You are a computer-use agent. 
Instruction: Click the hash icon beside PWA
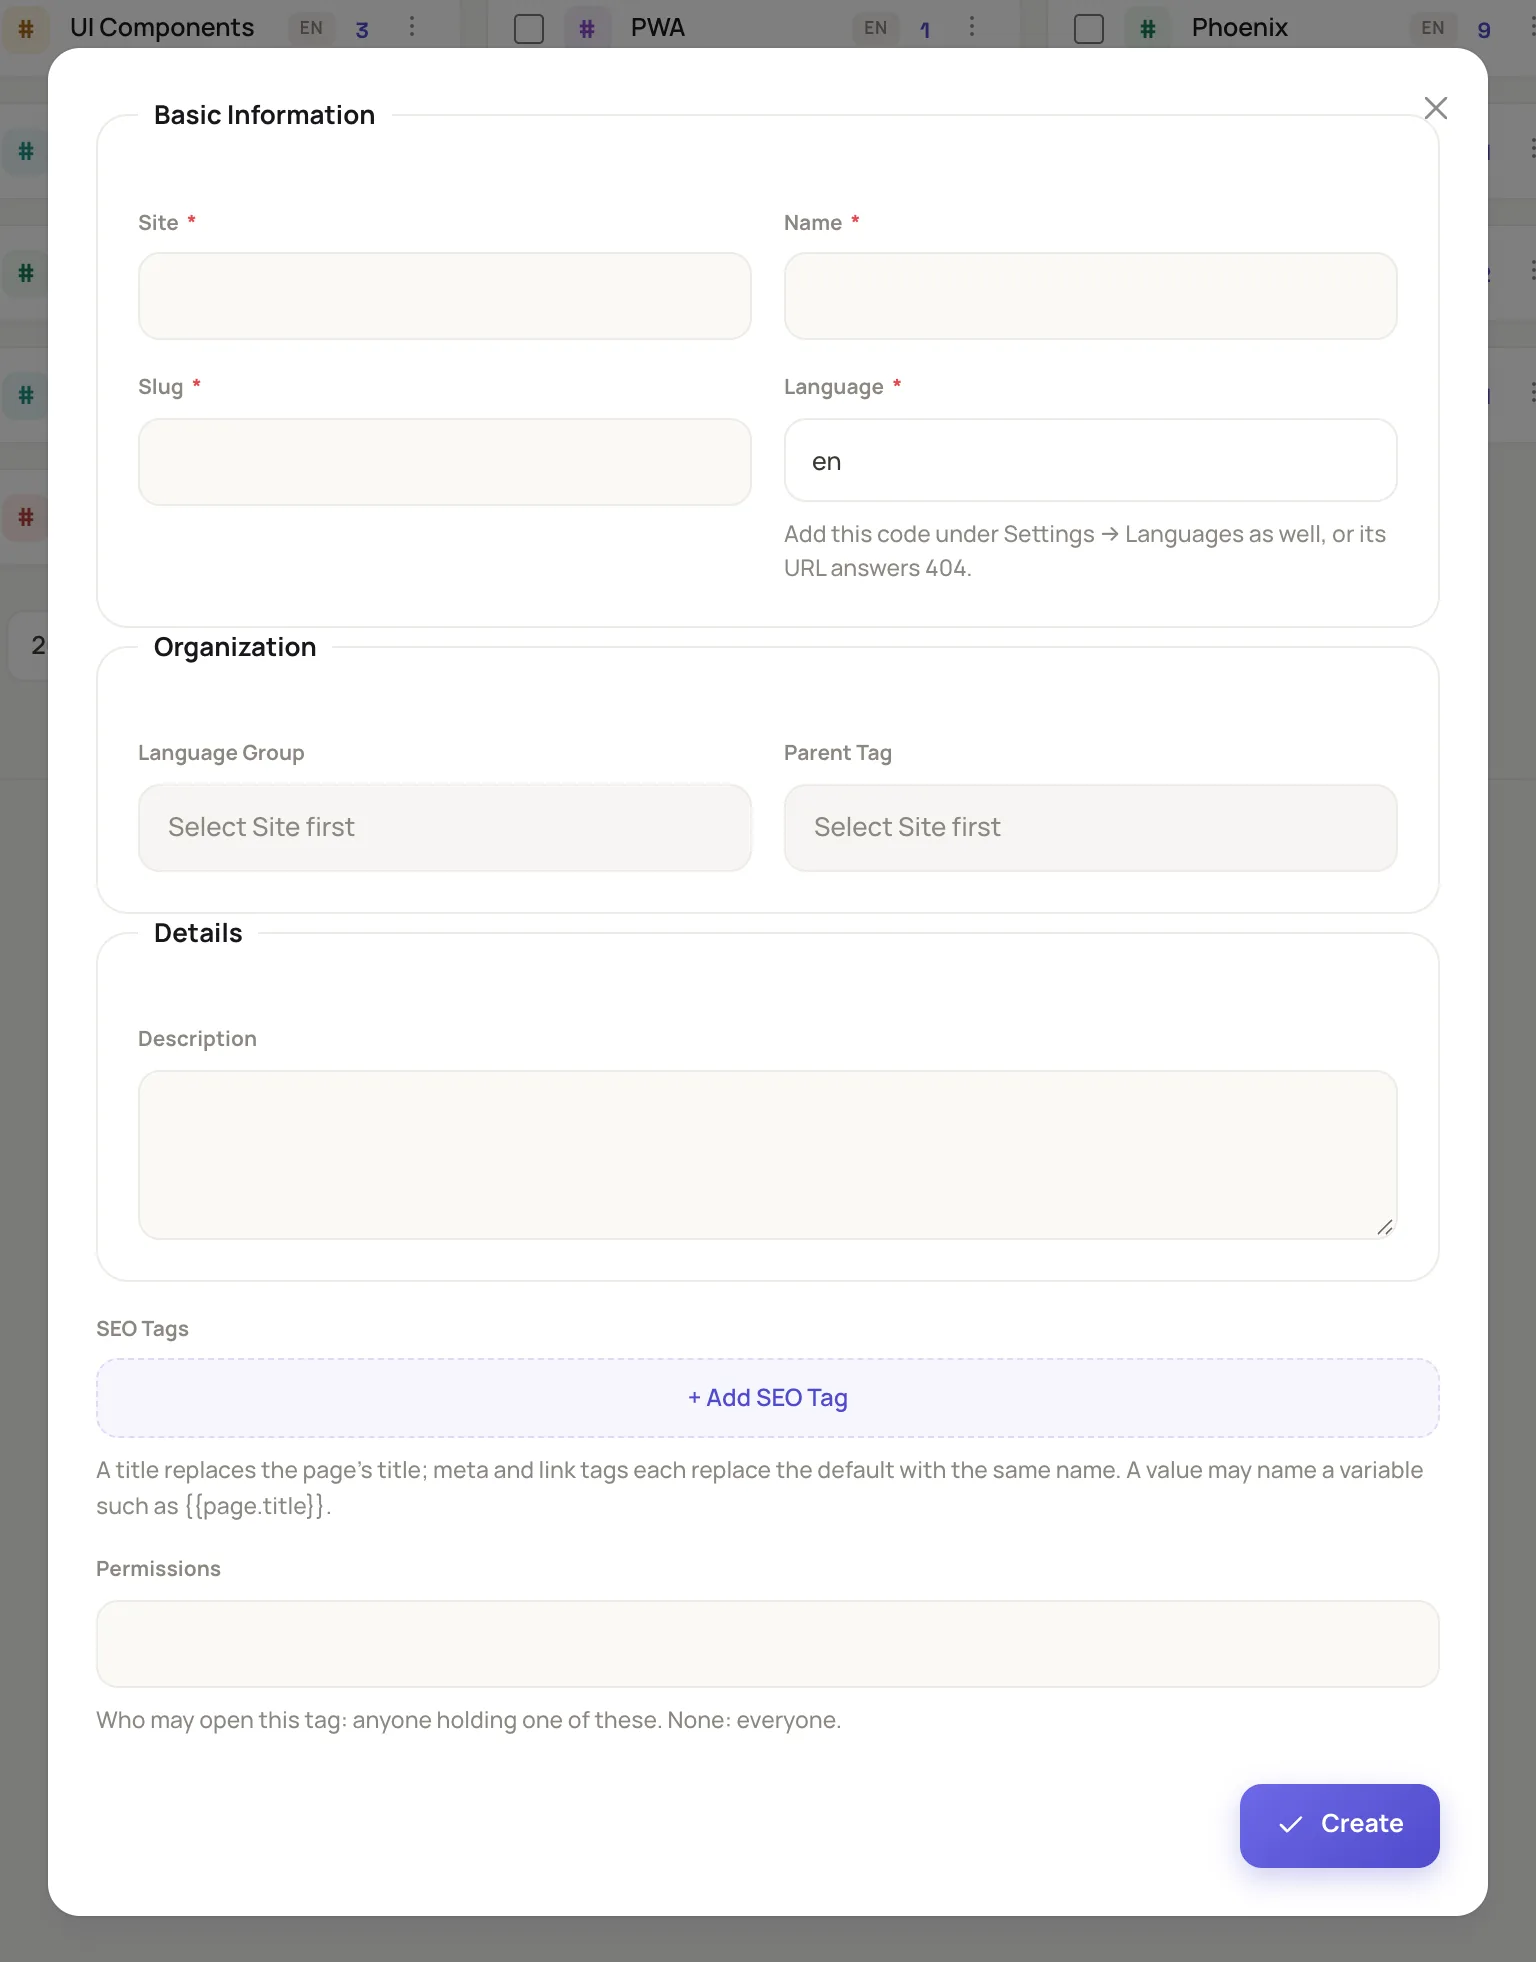point(587,28)
